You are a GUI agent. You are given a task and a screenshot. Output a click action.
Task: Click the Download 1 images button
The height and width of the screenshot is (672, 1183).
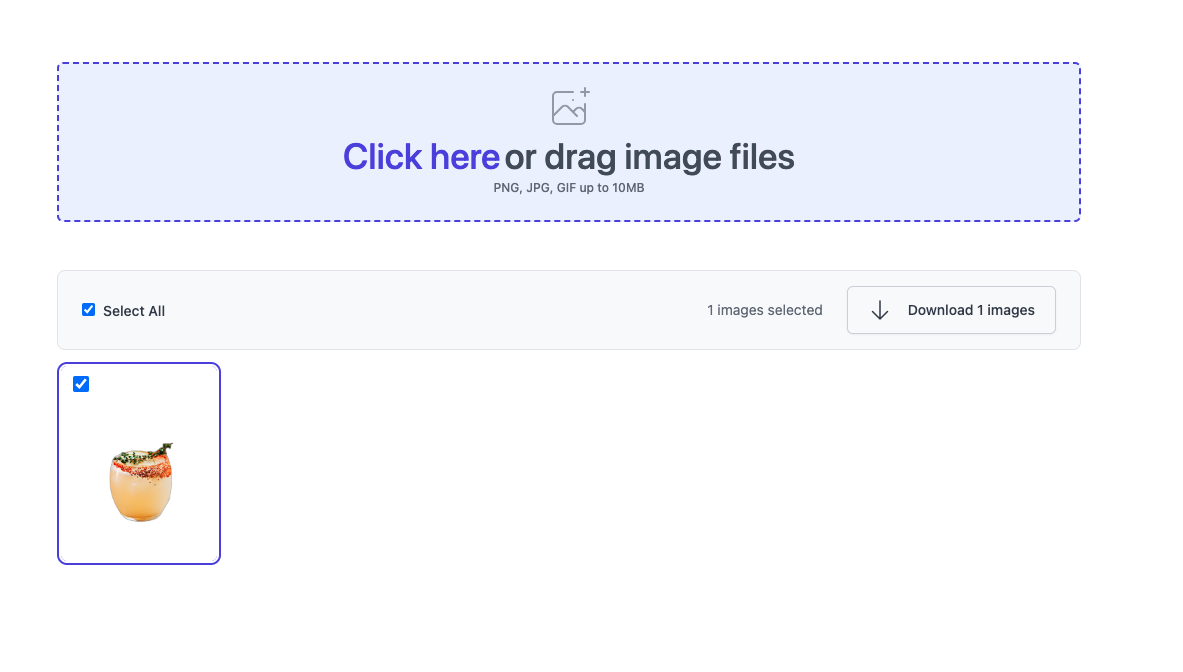[951, 310]
